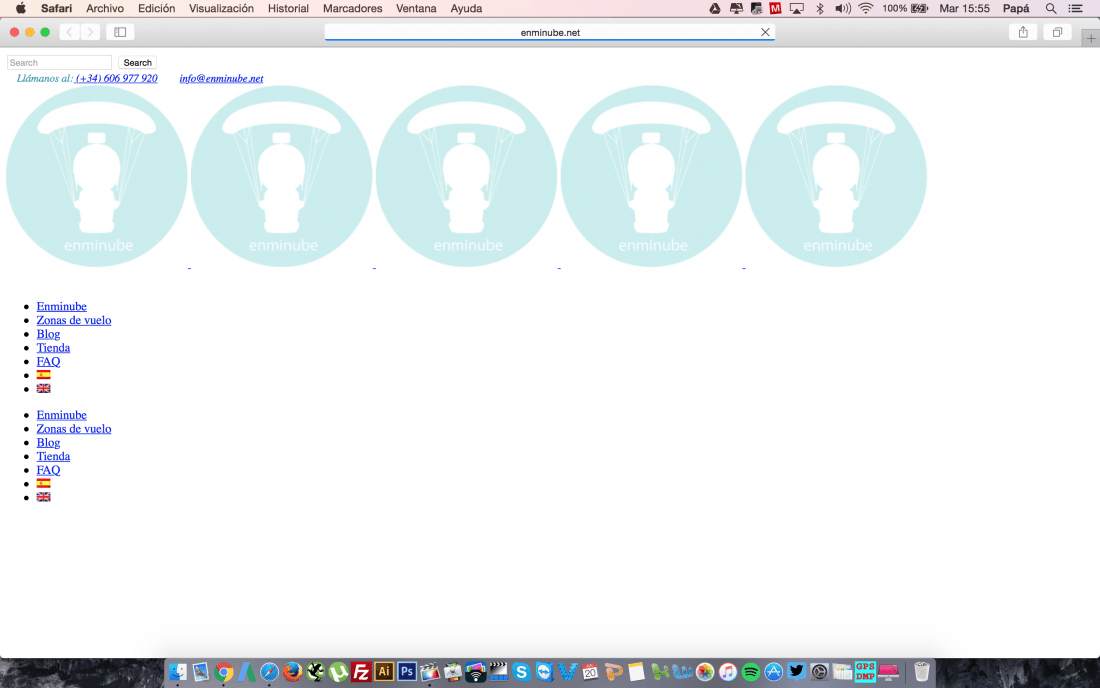Open the Apple menu
1100x688 pixels.
coord(21,8)
